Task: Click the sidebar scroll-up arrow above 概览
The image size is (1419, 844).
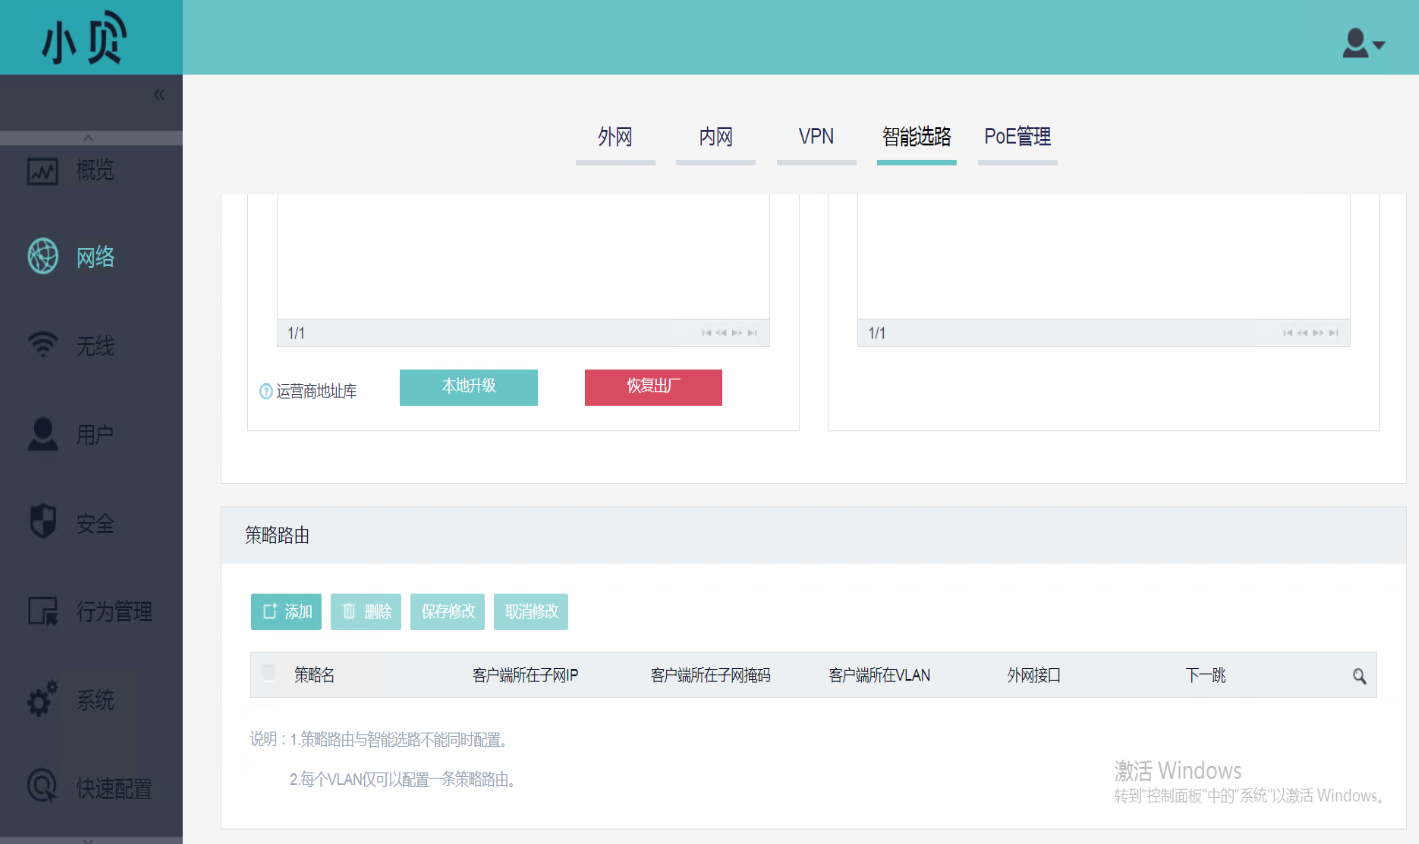Action: 88,138
